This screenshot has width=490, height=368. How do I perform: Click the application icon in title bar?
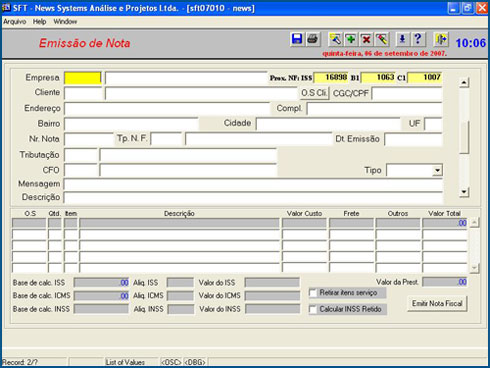click(6, 7)
